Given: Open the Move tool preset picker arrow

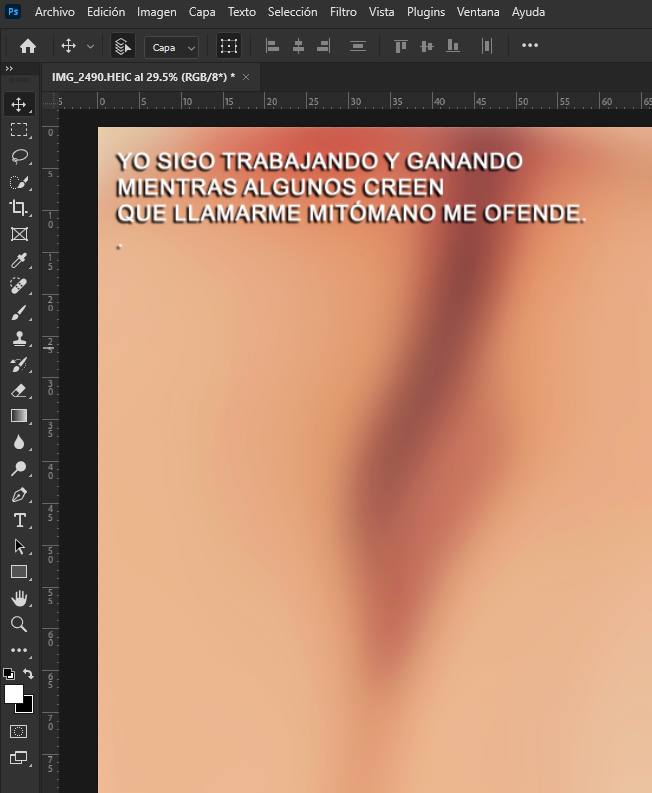Looking at the screenshot, I should (91, 47).
